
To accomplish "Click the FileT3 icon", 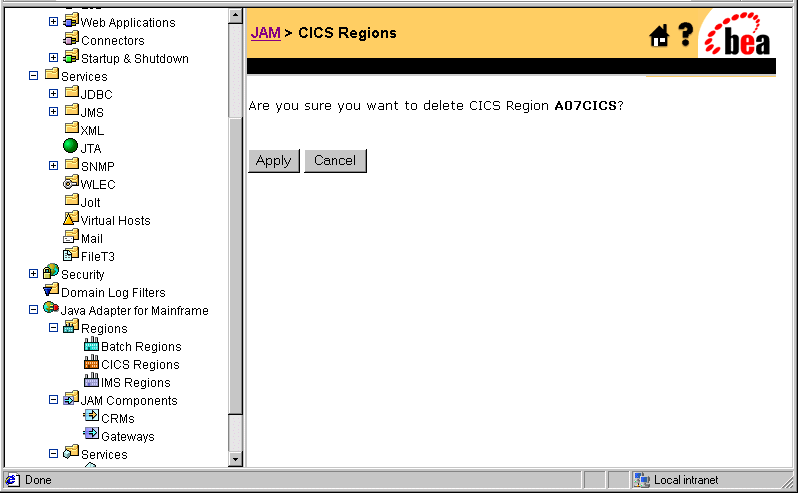I will (x=71, y=253).
